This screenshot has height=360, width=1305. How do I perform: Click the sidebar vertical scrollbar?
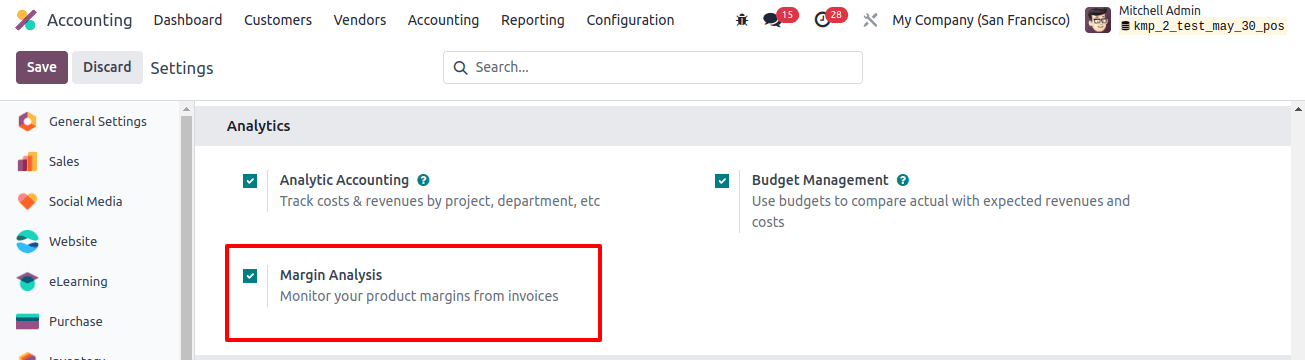pyautogui.click(x=186, y=238)
